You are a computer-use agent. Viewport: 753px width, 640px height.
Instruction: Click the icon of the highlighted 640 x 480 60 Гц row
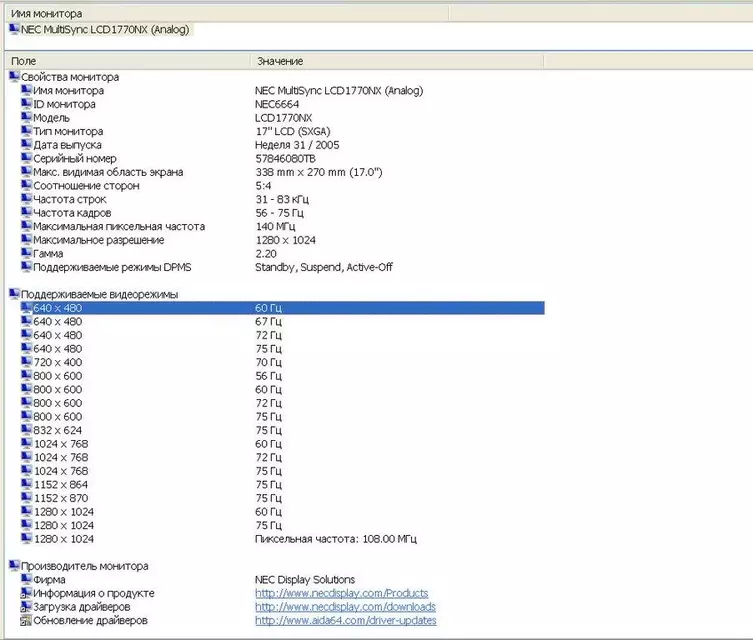tap(26, 307)
